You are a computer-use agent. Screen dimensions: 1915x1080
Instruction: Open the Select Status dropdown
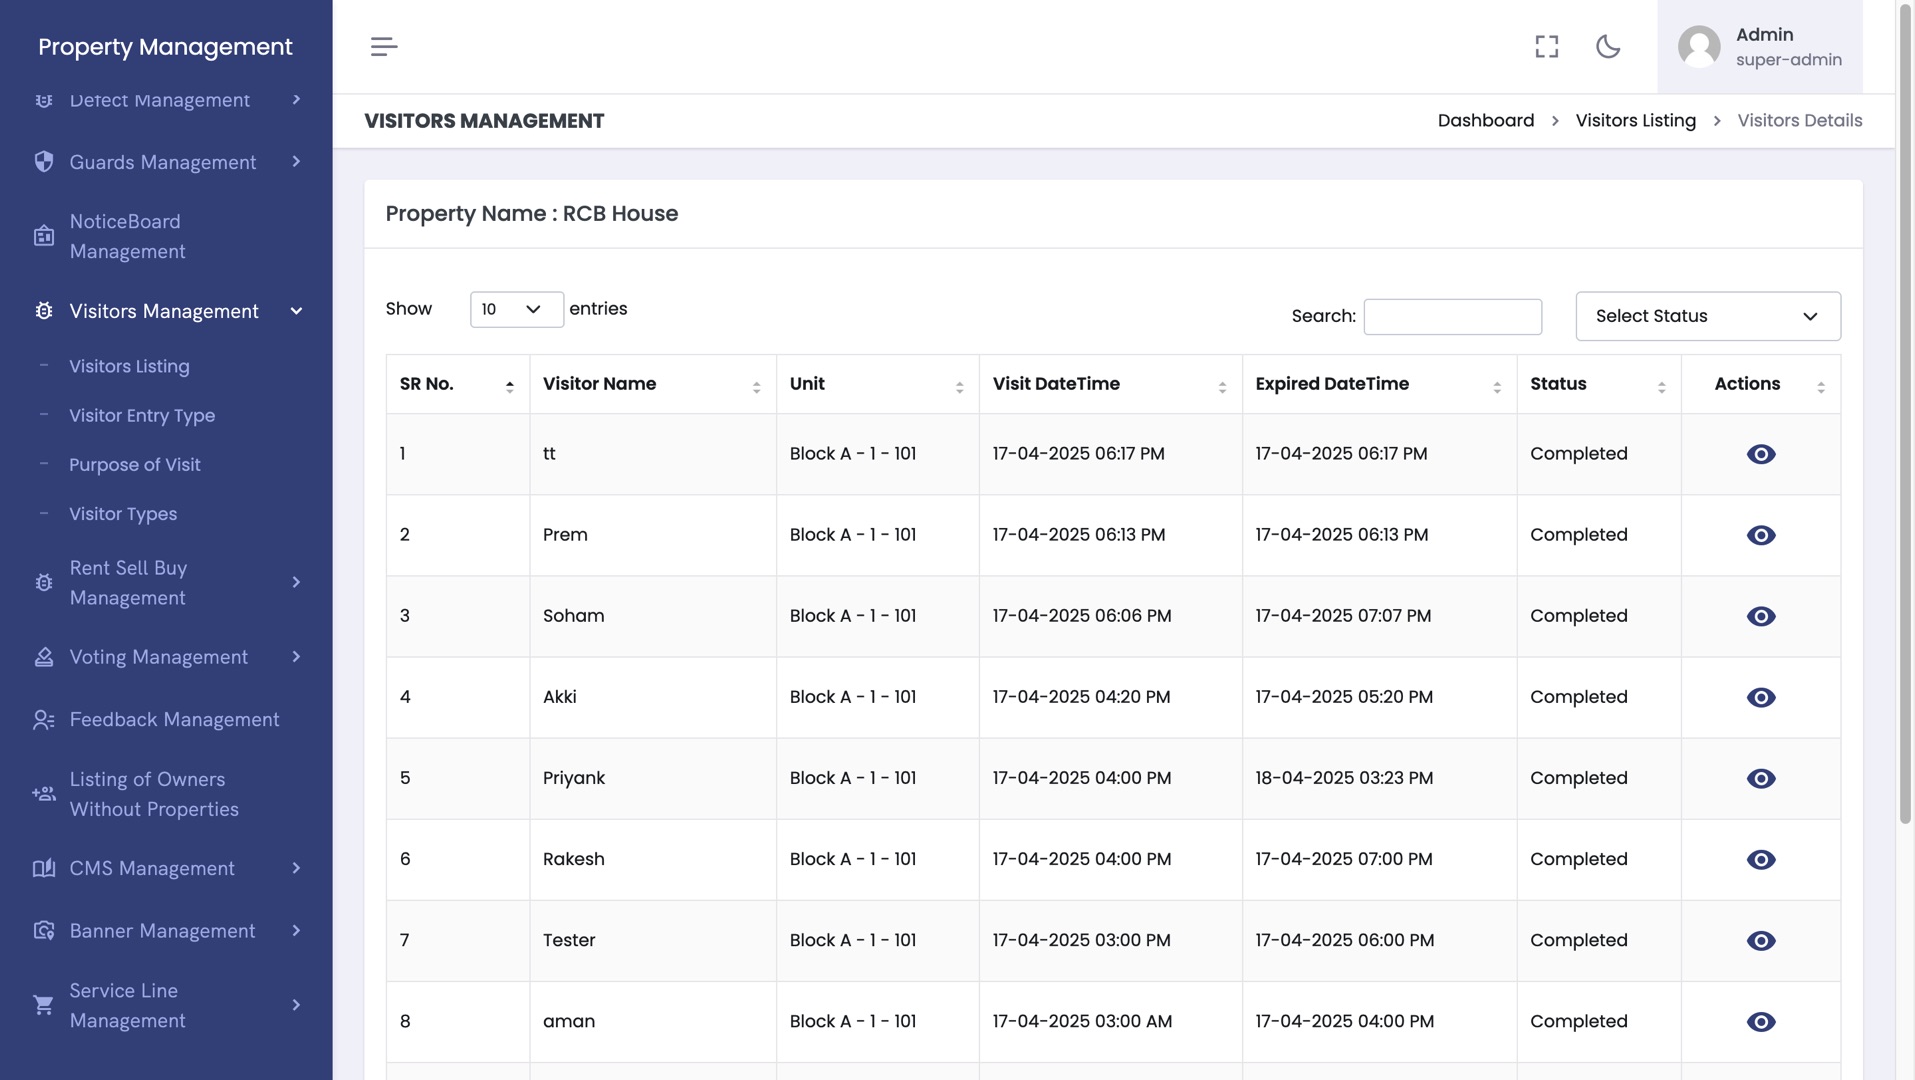(x=1707, y=316)
